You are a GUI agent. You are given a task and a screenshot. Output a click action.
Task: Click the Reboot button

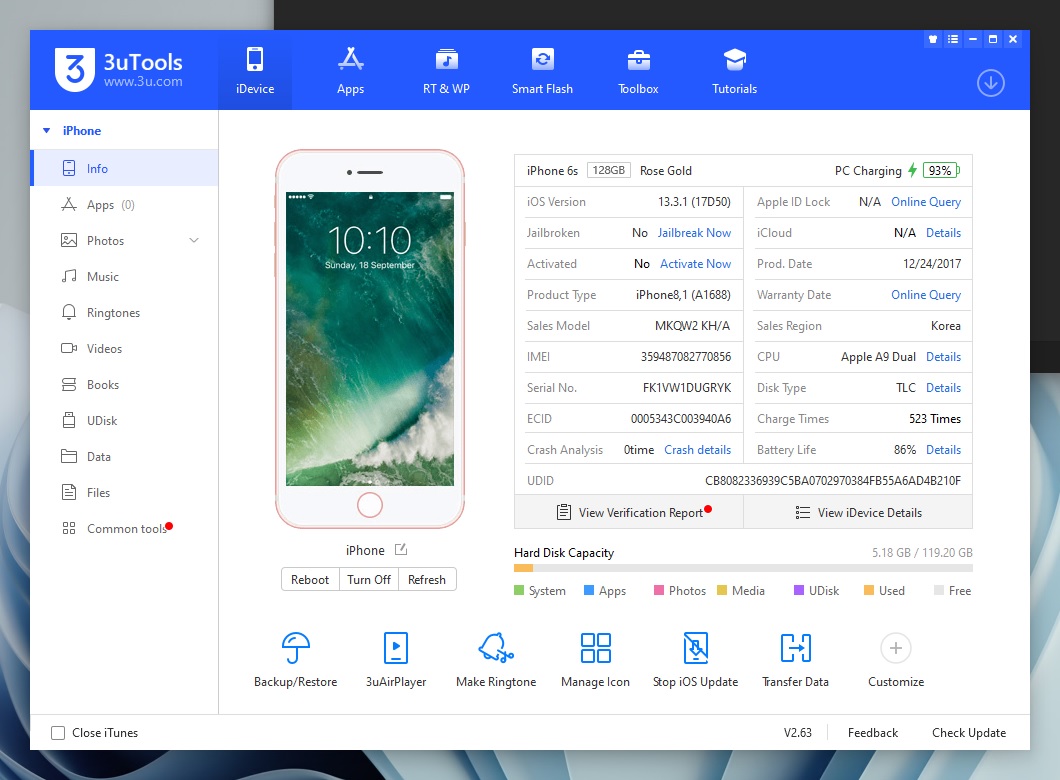coord(310,579)
